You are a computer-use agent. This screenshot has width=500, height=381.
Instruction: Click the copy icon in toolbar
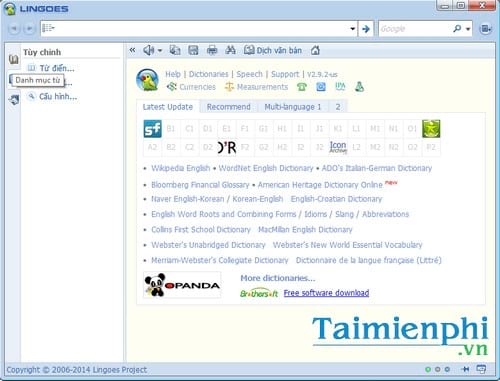click(x=175, y=50)
